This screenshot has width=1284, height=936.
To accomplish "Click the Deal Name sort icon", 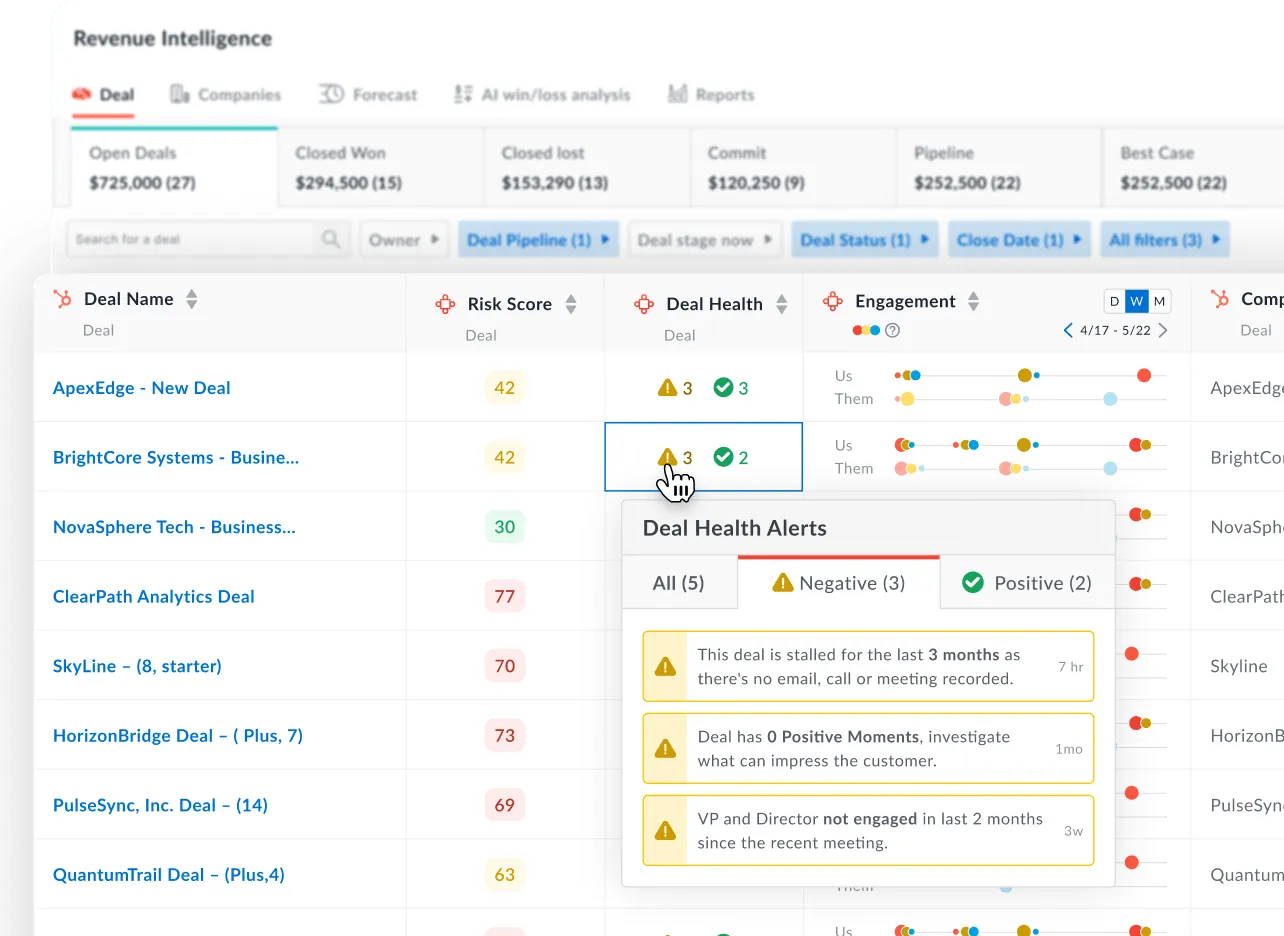I will point(192,299).
